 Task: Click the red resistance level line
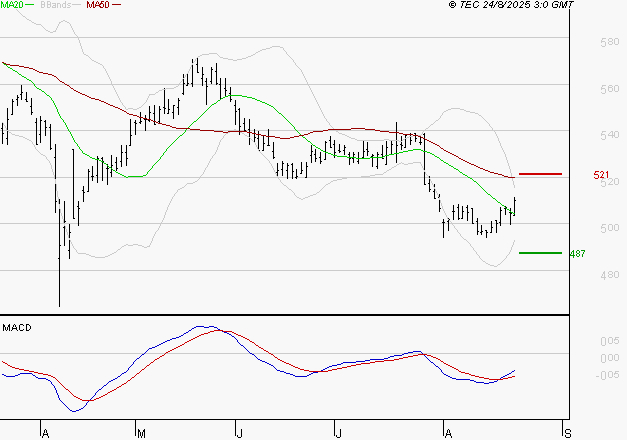(540, 174)
